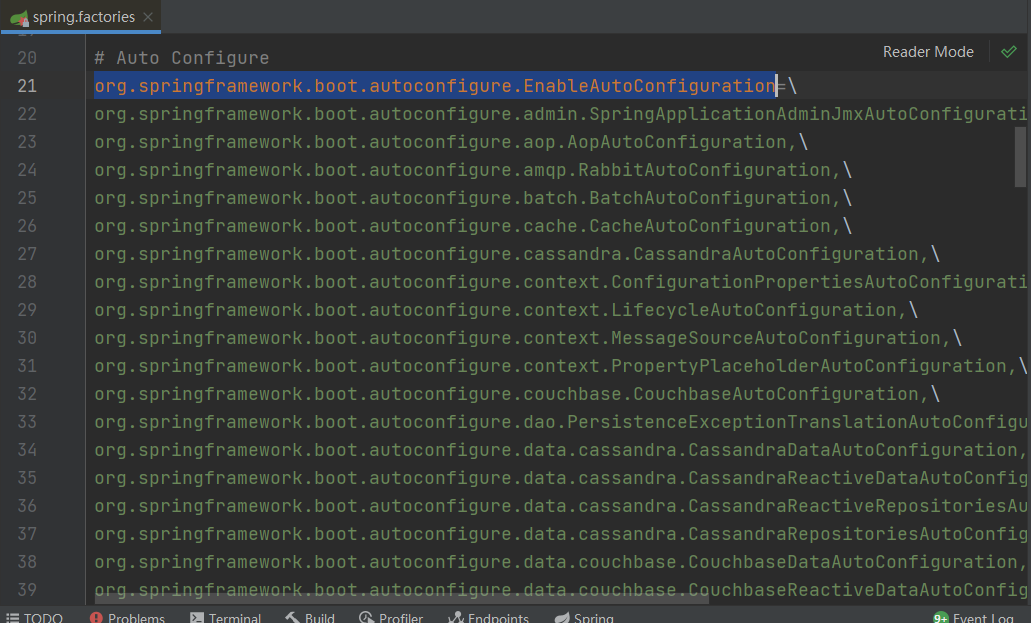Click the PersistenceExceptionTranslation line

[x=560, y=422]
